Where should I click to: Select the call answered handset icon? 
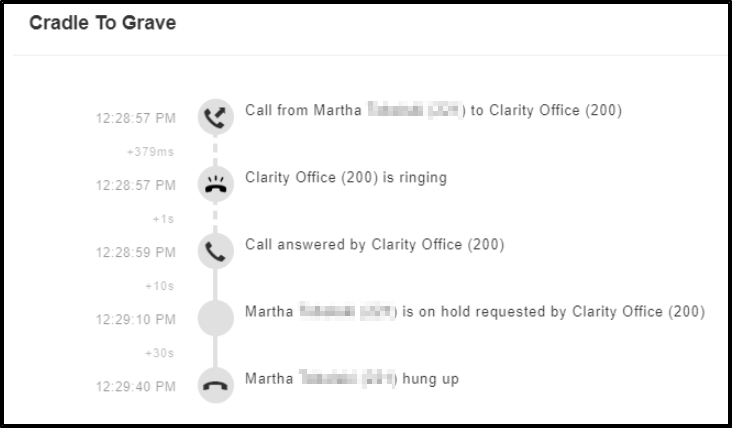215,252
